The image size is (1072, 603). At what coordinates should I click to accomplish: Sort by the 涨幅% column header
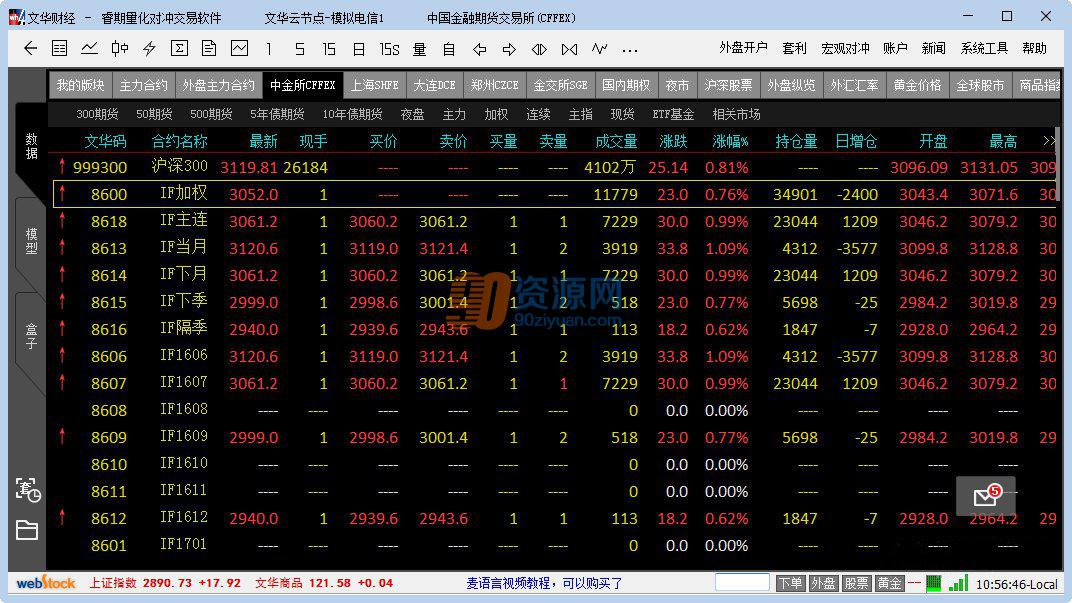tap(729, 142)
